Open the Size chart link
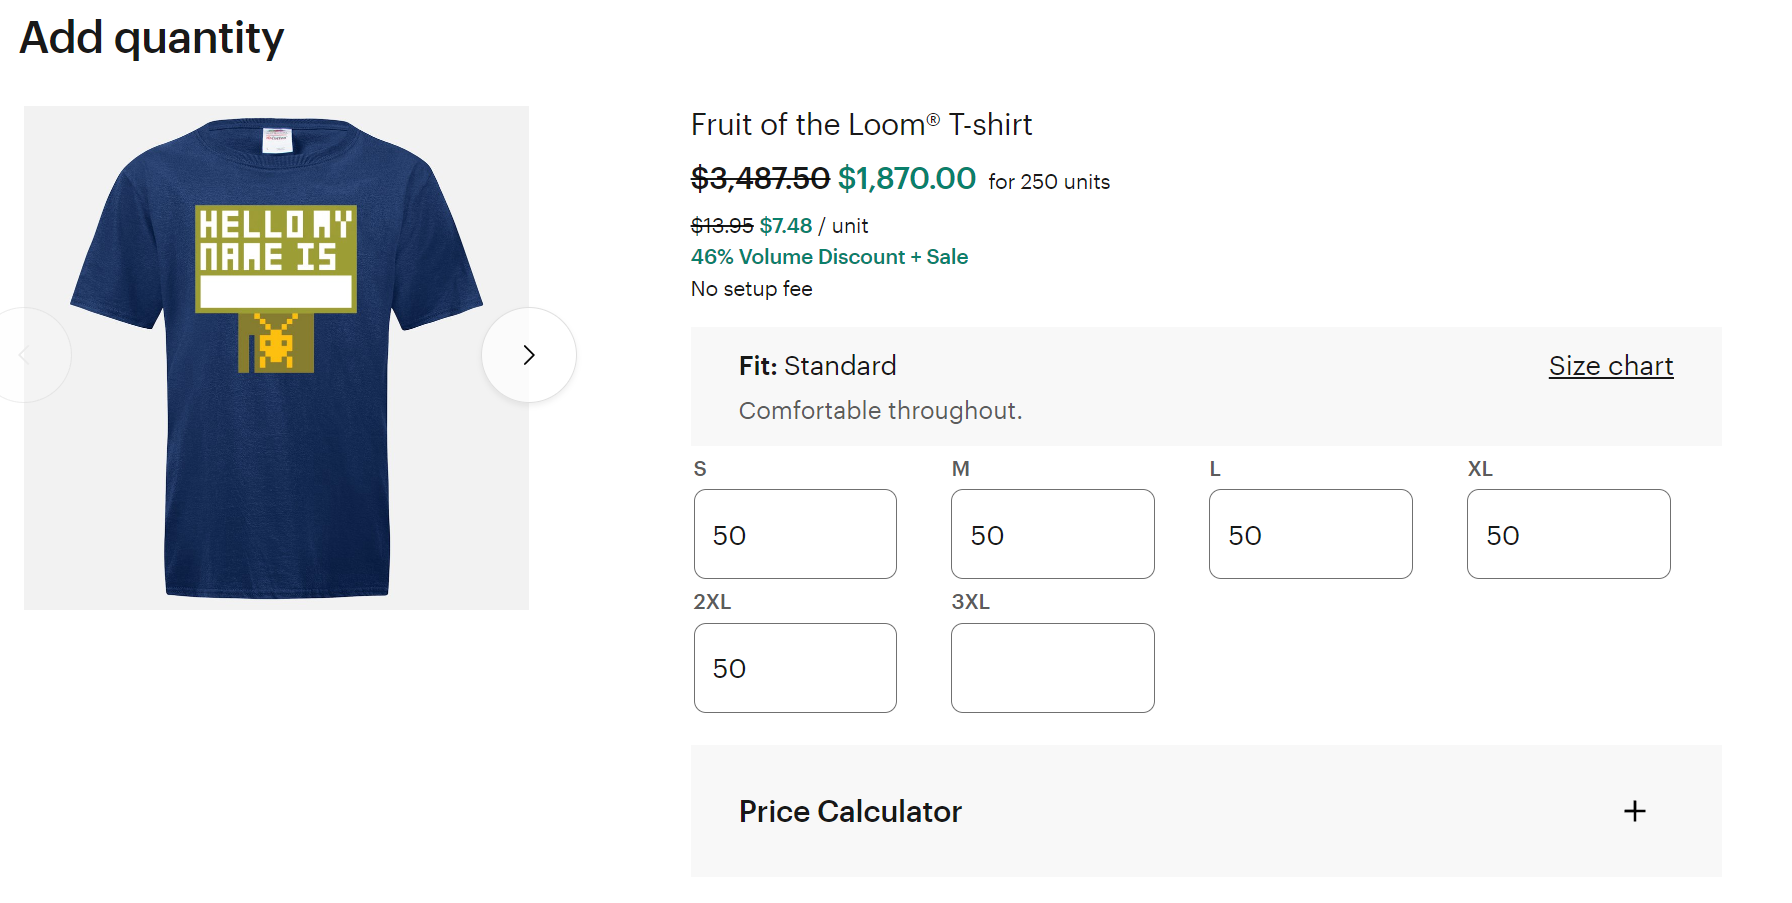Image resolution: width=1792 pixels, height=903 pixels. tap(1610, 366)
